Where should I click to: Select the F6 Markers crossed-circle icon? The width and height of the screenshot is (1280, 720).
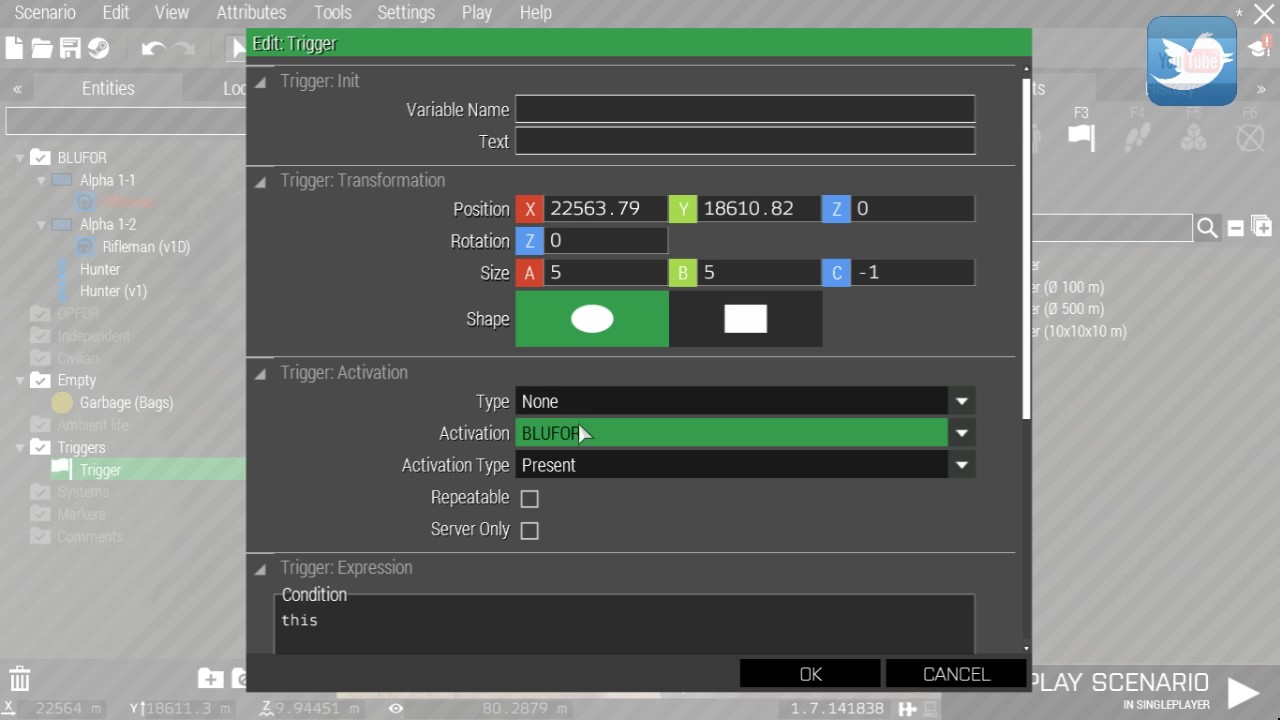[x=1250, y=137]
